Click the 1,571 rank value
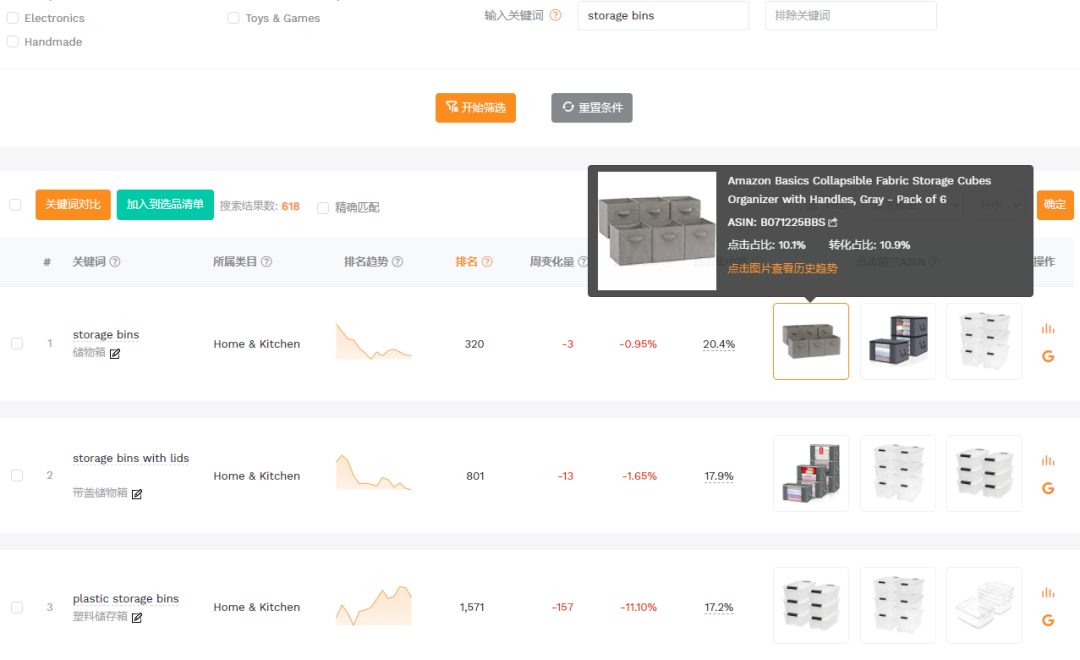1080x660 pixels. coord(472,607)
